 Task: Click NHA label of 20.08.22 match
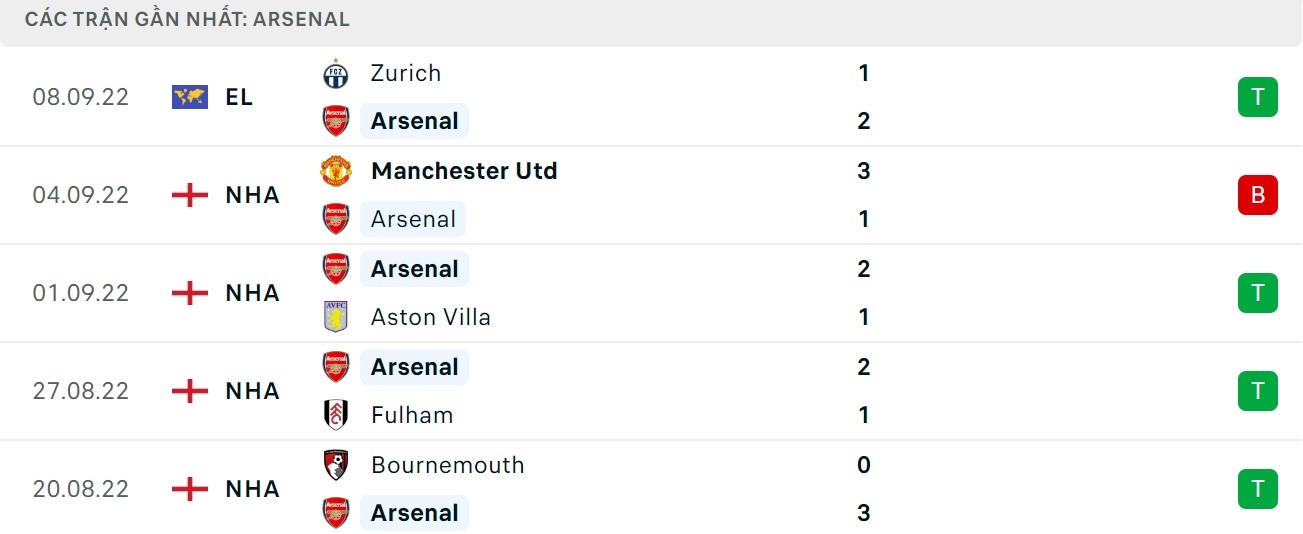point(252,489)
